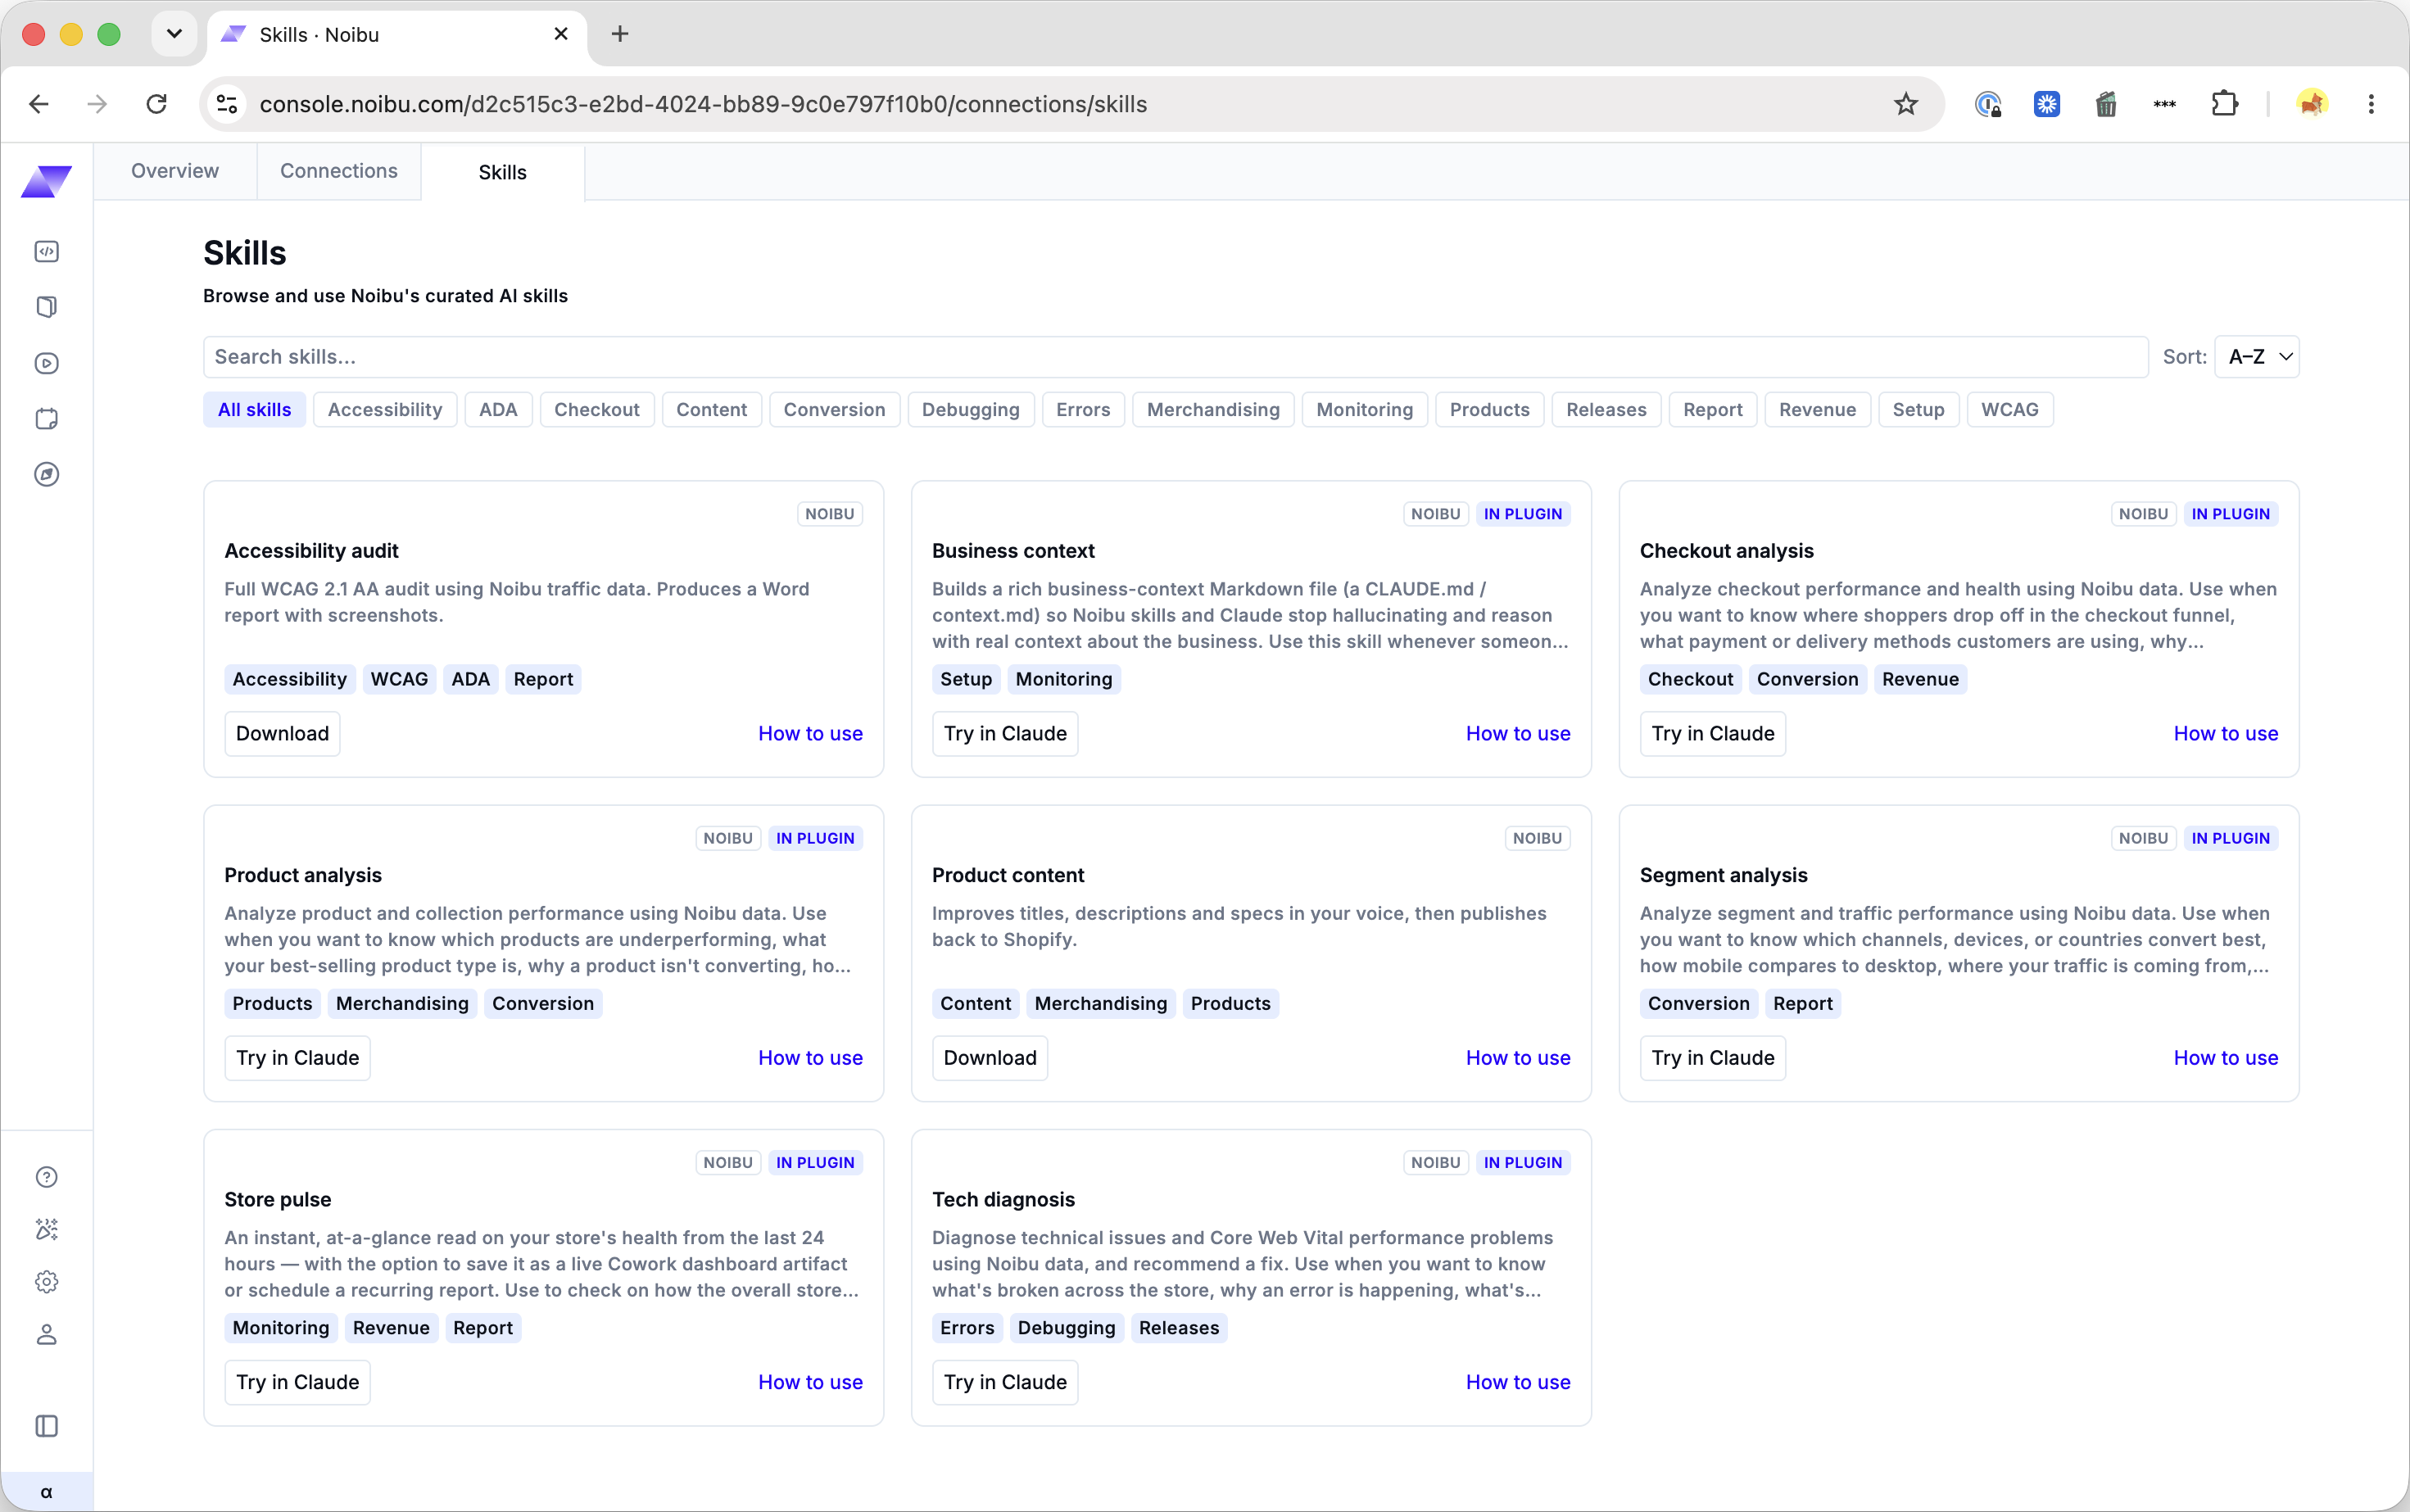Open the session replay play icon
Viewport: 2410px width, 1512px height.
[47, 363]
